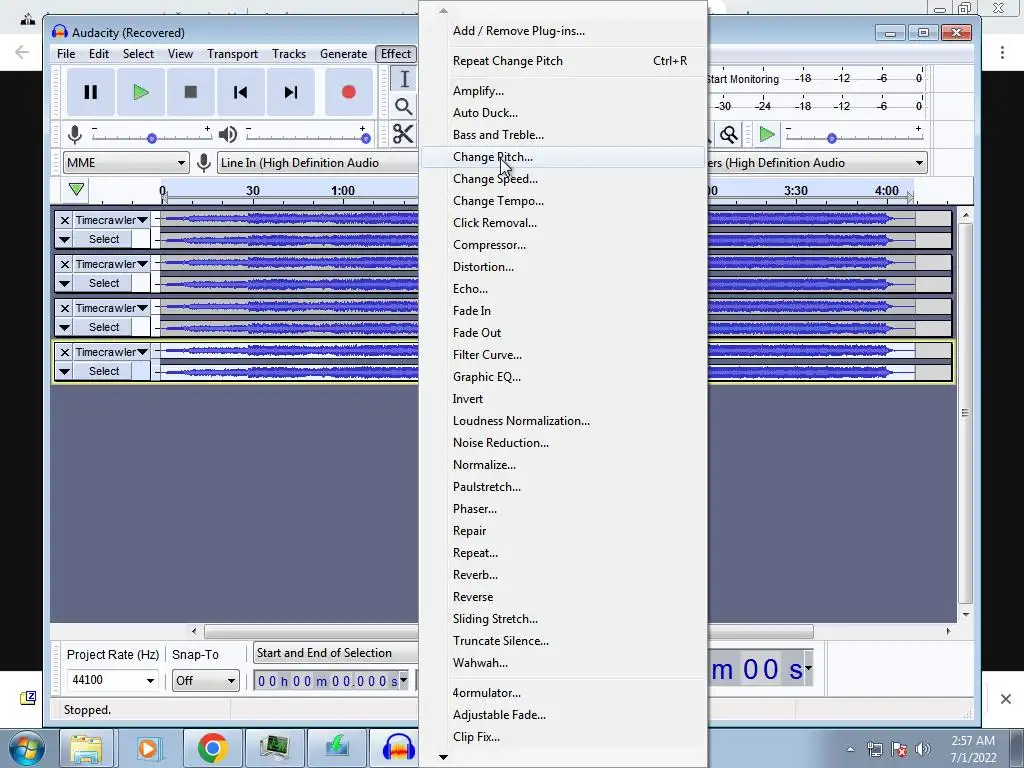The height and width of the screenshot is (768, 1024).
Task: Close the fourth Timecrawler track
Action: pyautogui.click(x=65, y=352)
